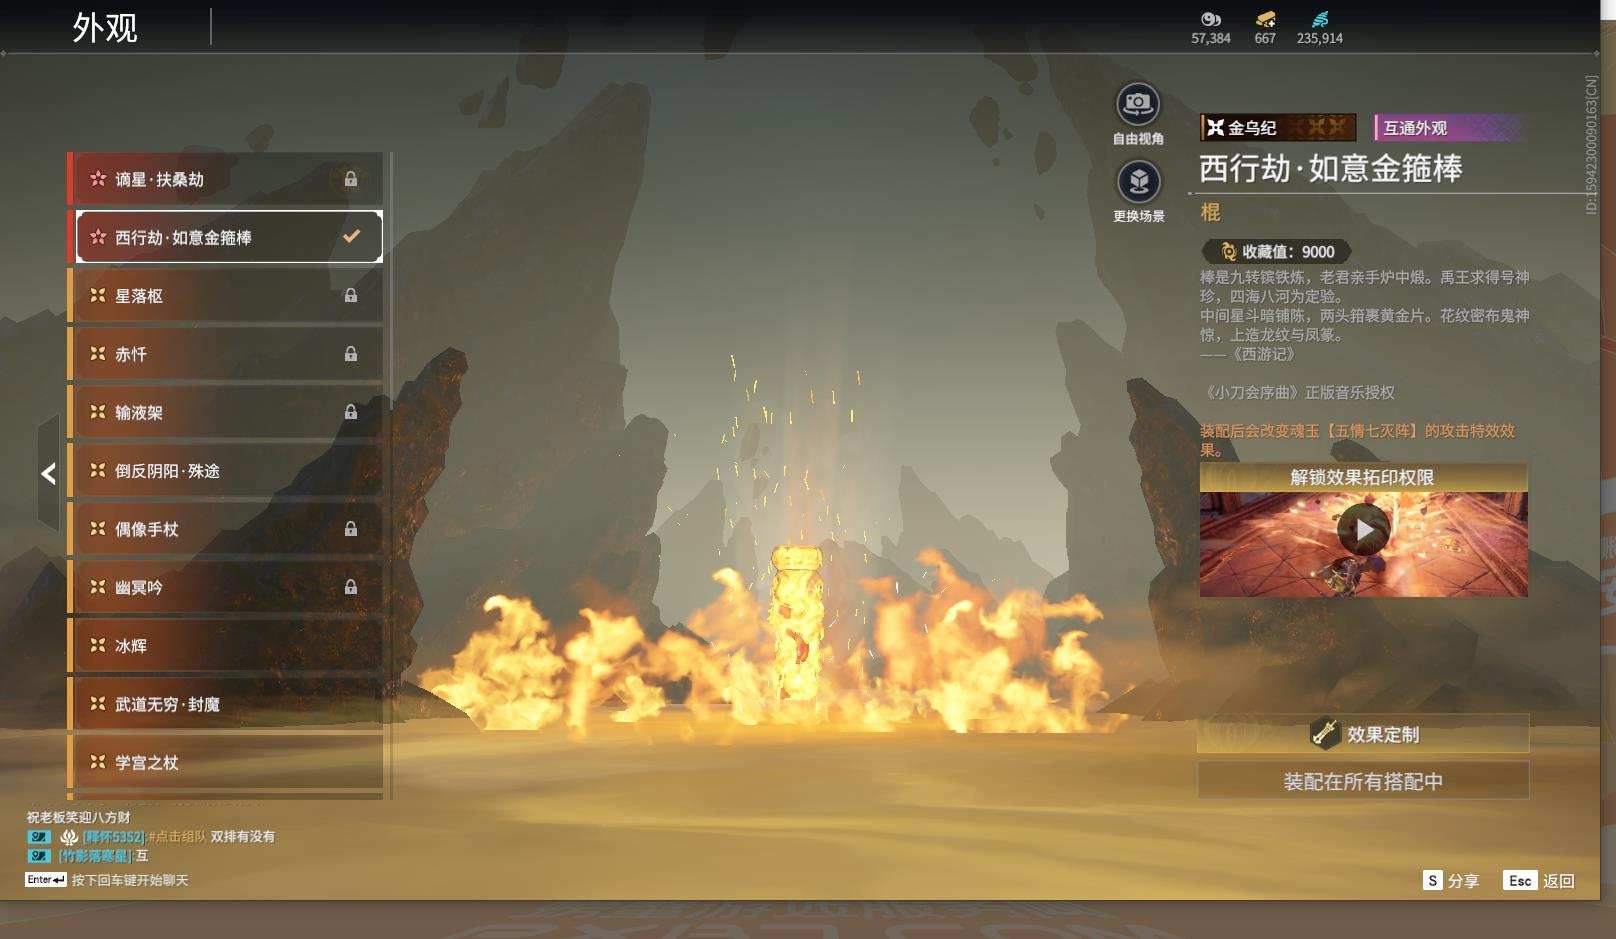Click the weapon type label 棍

pyautogui.click(x=1210, y=212)
